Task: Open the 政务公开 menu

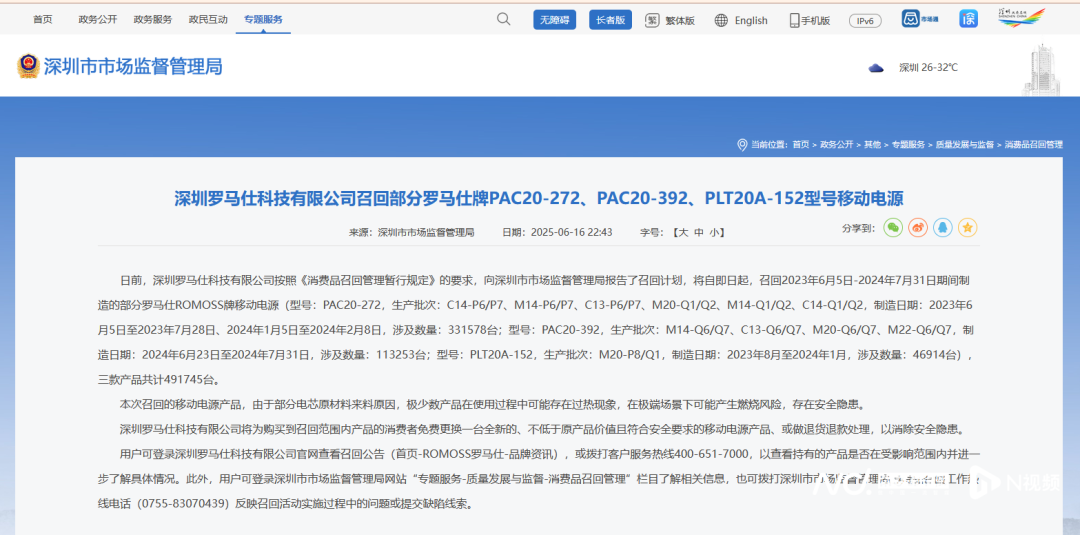Action: (x=98, y=19)
